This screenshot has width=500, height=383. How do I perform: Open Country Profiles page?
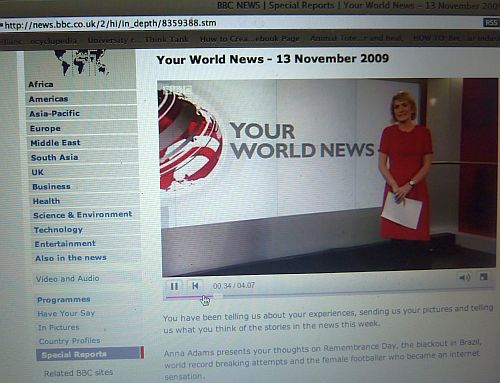point(69,341)
